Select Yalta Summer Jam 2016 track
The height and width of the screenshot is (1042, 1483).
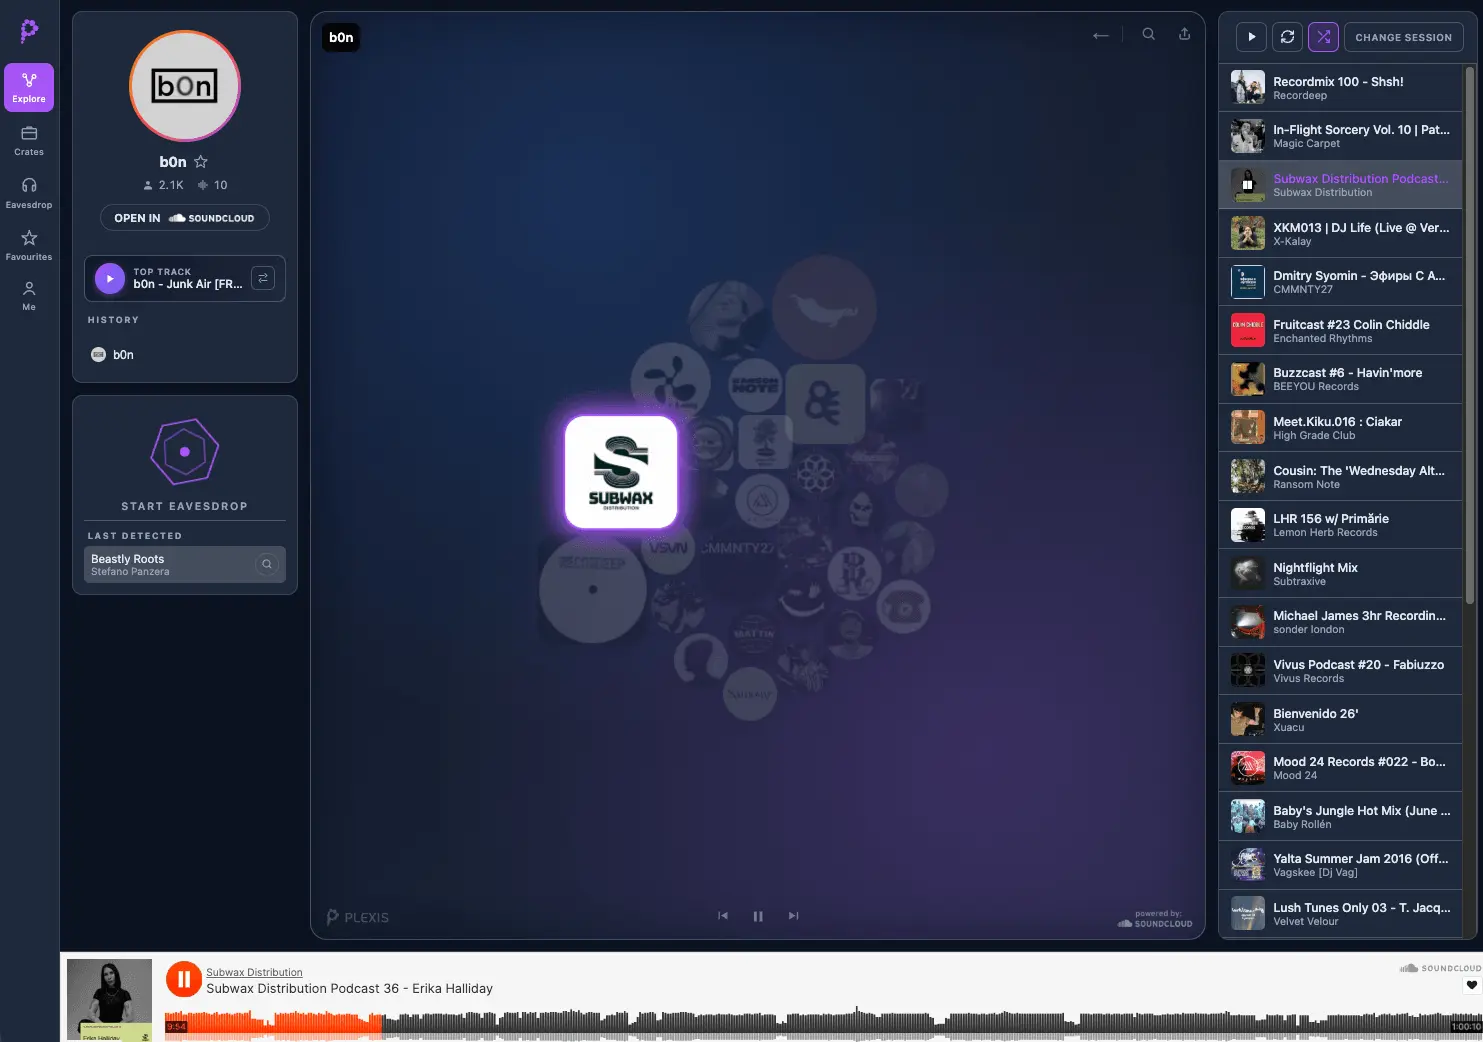pyautogui.click(x=1340, y=865)
